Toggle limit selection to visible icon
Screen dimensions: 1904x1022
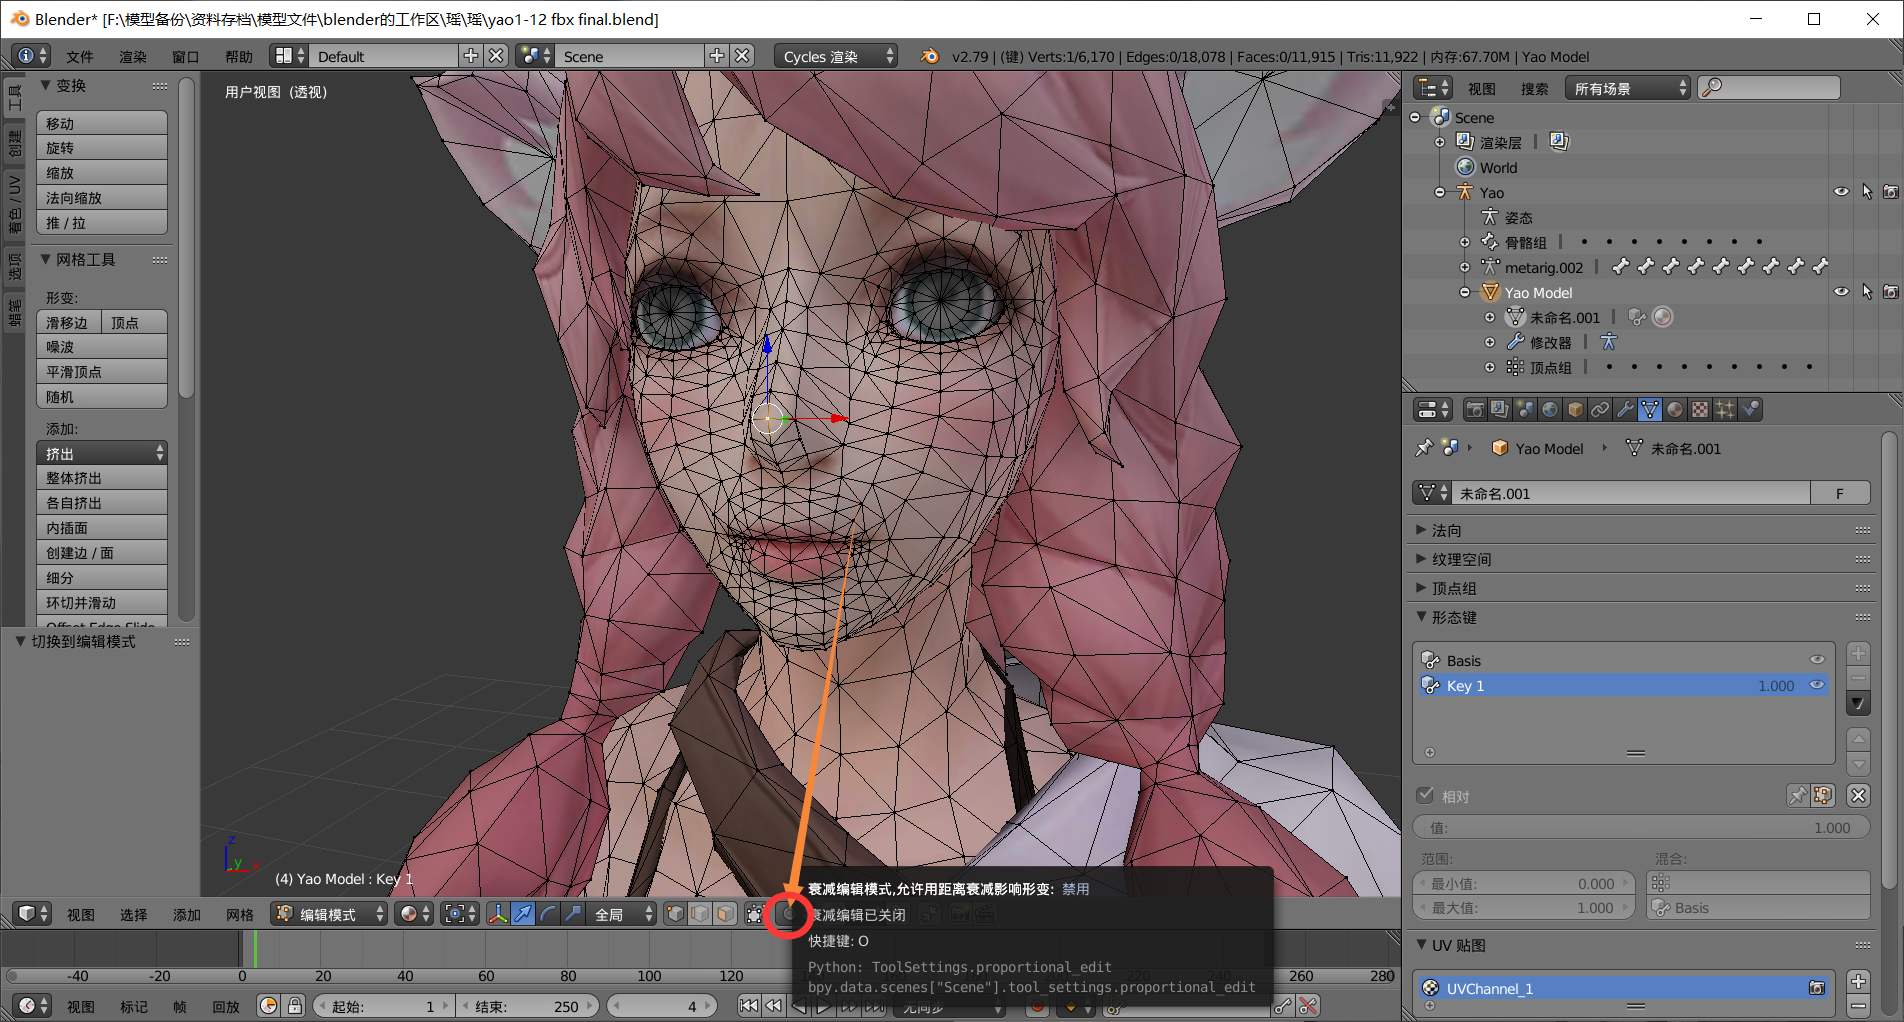(755, 914)
